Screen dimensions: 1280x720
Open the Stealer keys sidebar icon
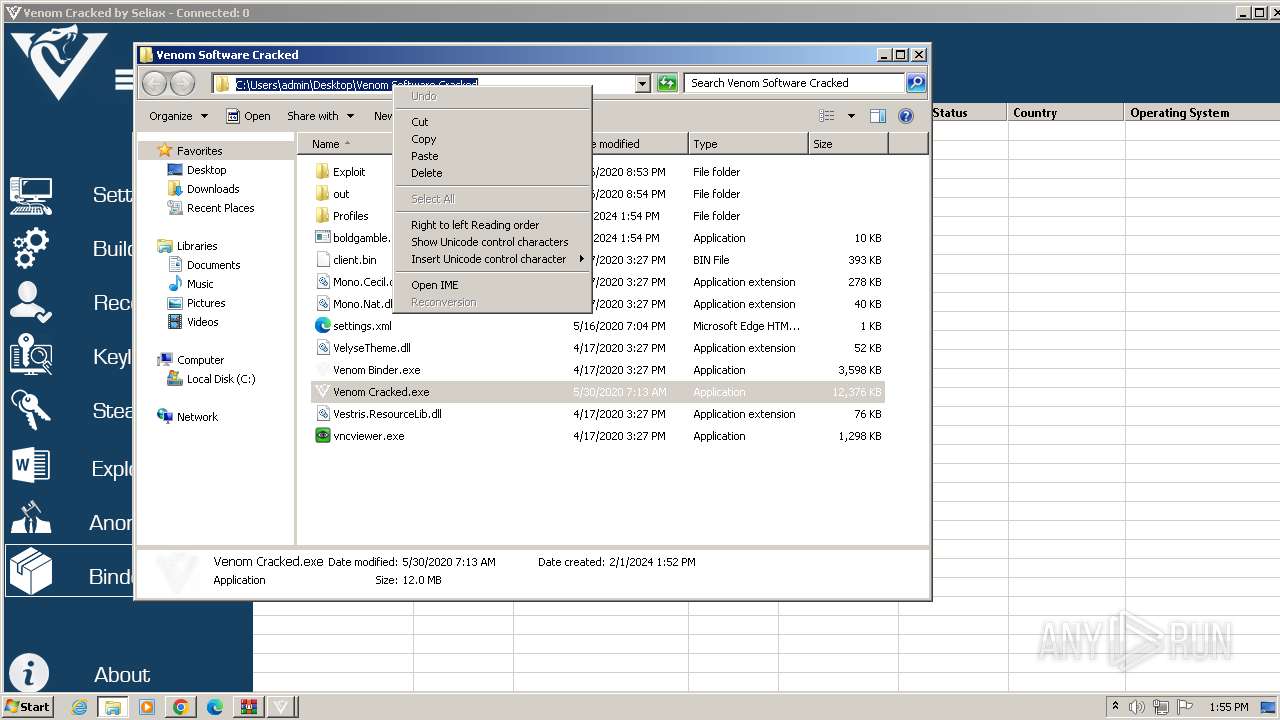(30, 410)
